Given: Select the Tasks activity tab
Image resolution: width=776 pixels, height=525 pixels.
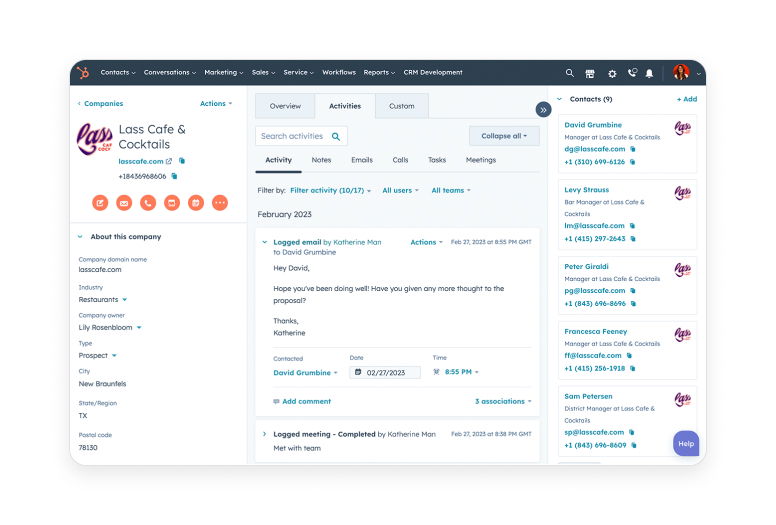Looking at the screenshot, I should pos(437,160).
